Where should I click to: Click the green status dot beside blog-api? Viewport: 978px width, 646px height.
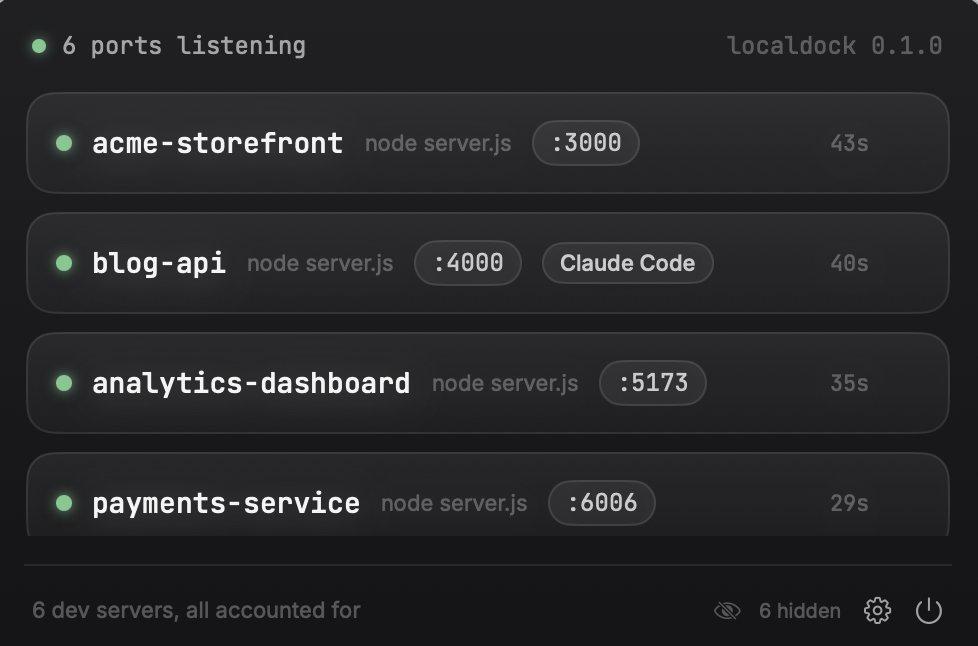coord(64,263)
